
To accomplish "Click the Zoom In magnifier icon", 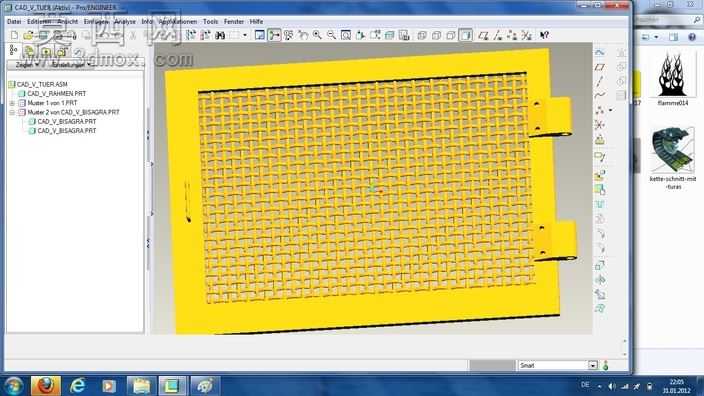I will point(317,35).
